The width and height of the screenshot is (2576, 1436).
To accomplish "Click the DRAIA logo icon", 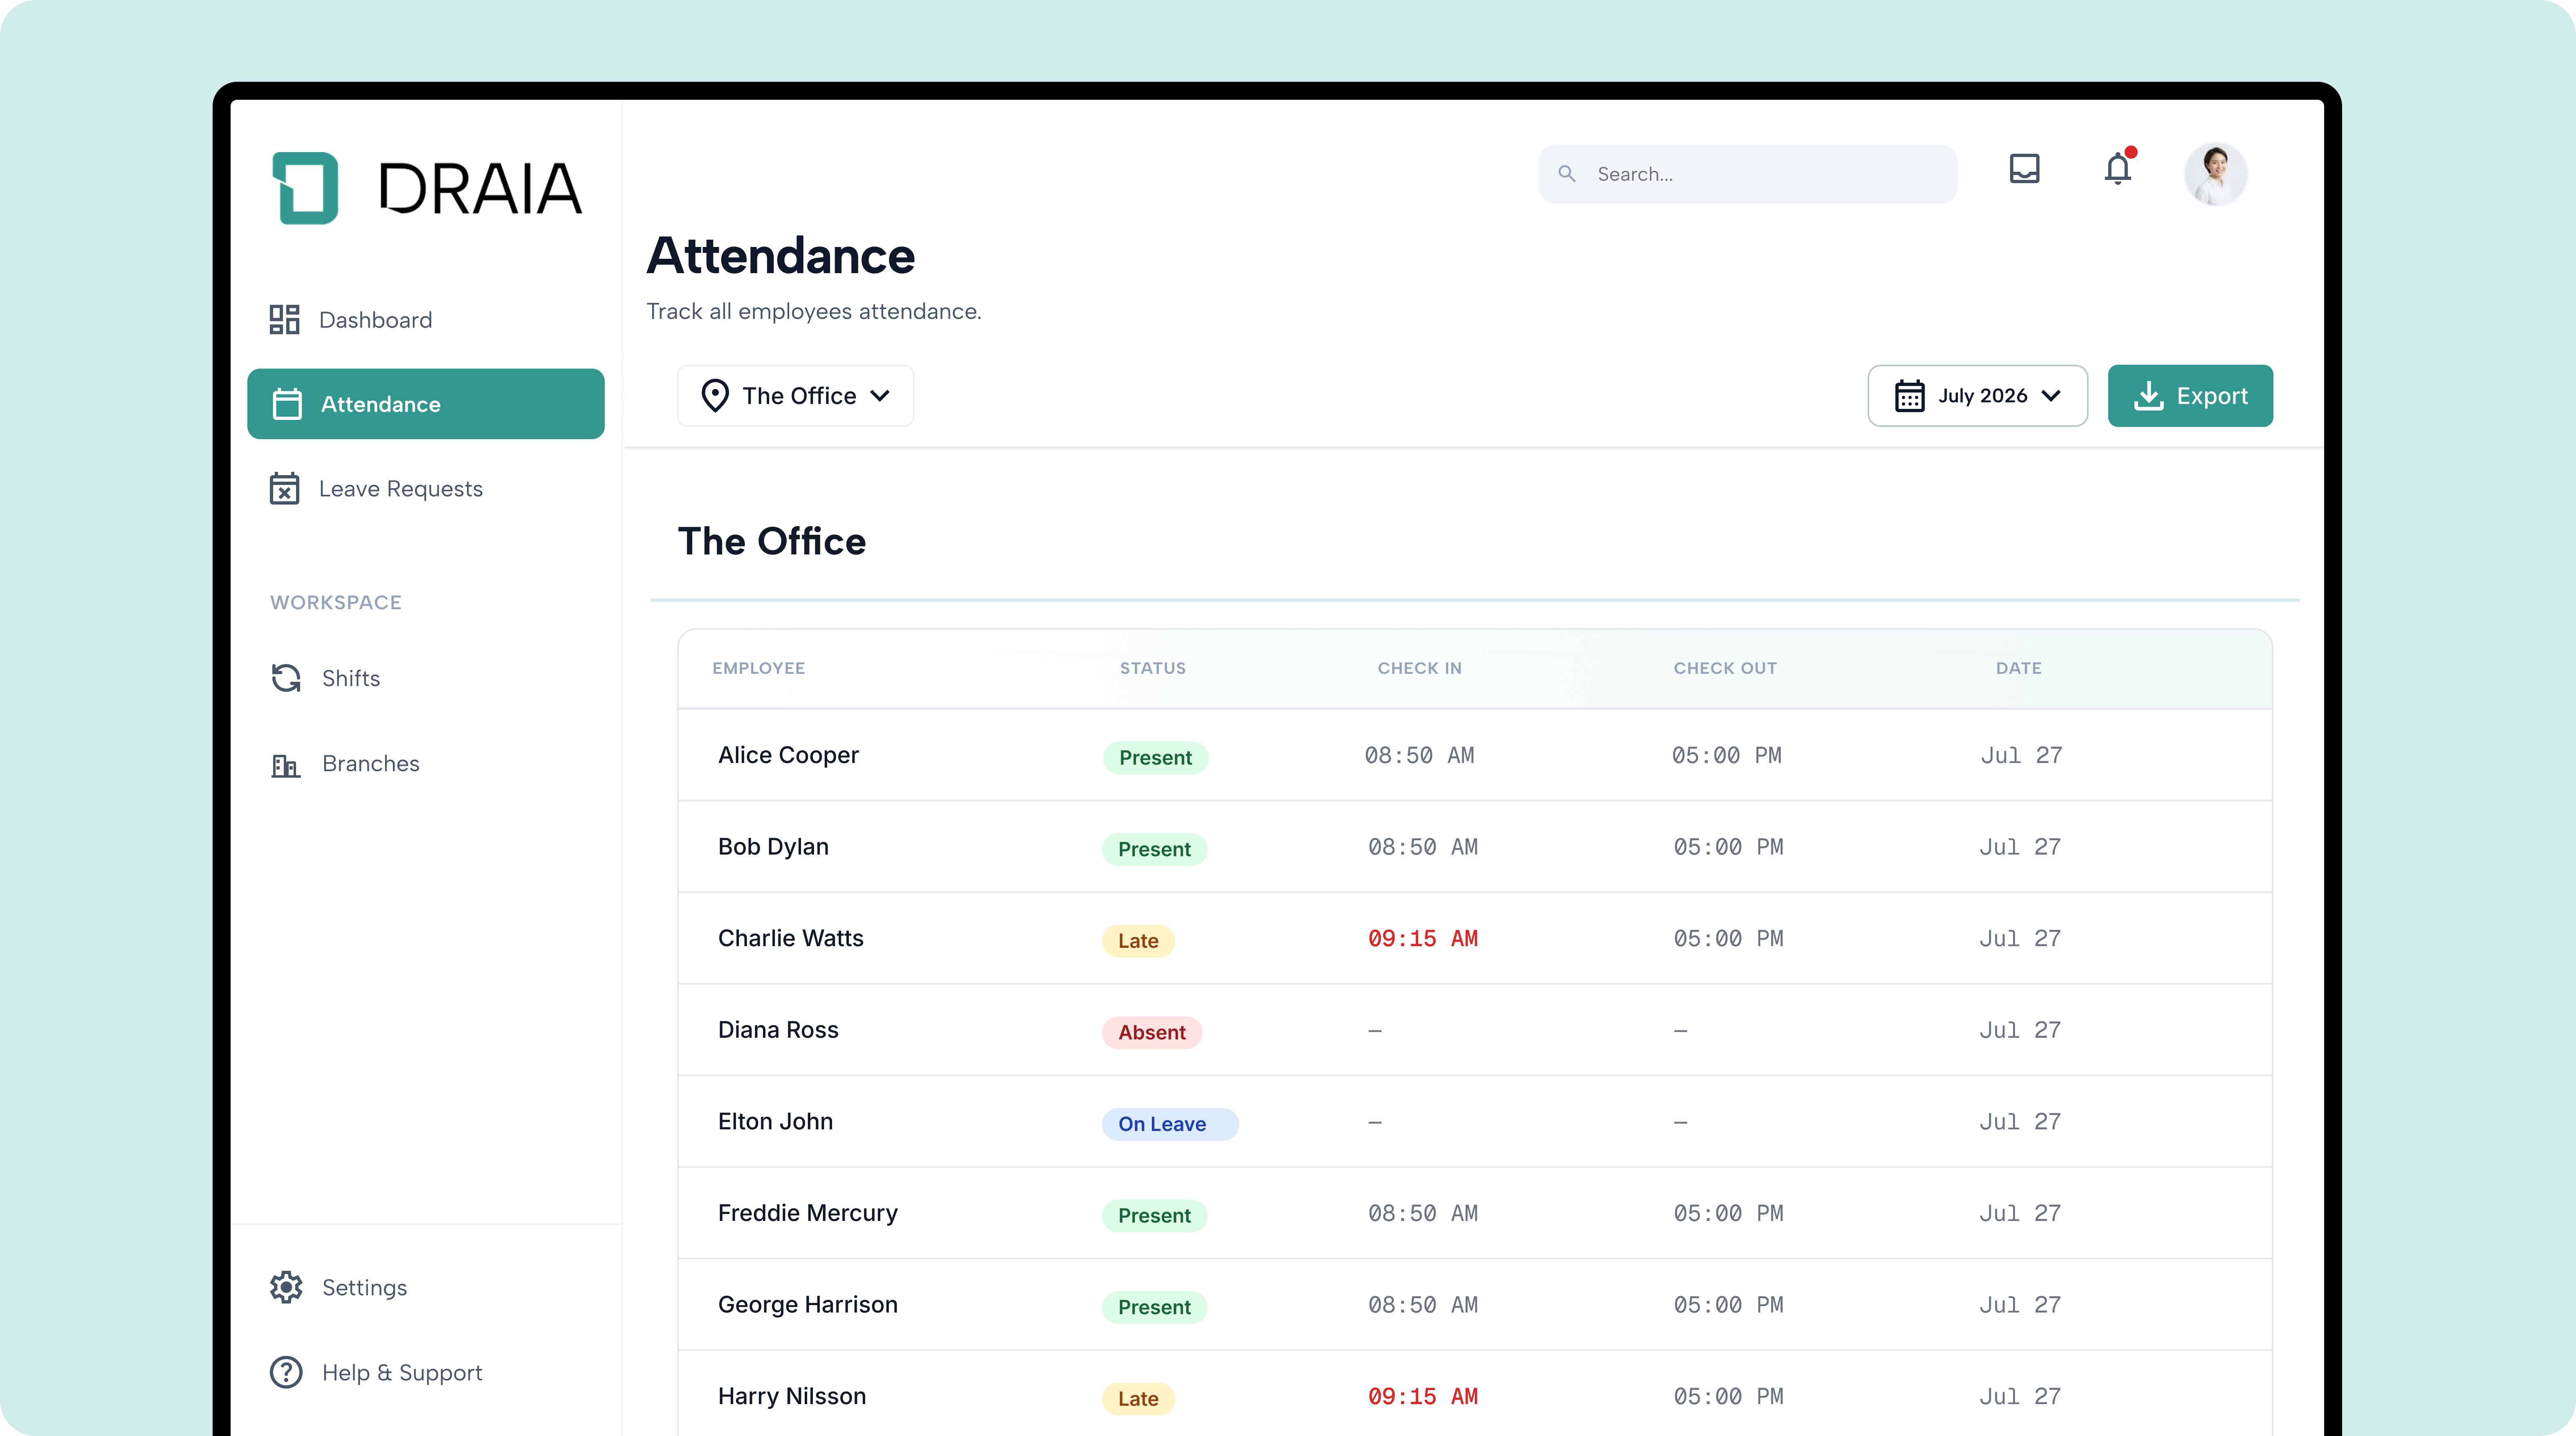I will 305,188.
